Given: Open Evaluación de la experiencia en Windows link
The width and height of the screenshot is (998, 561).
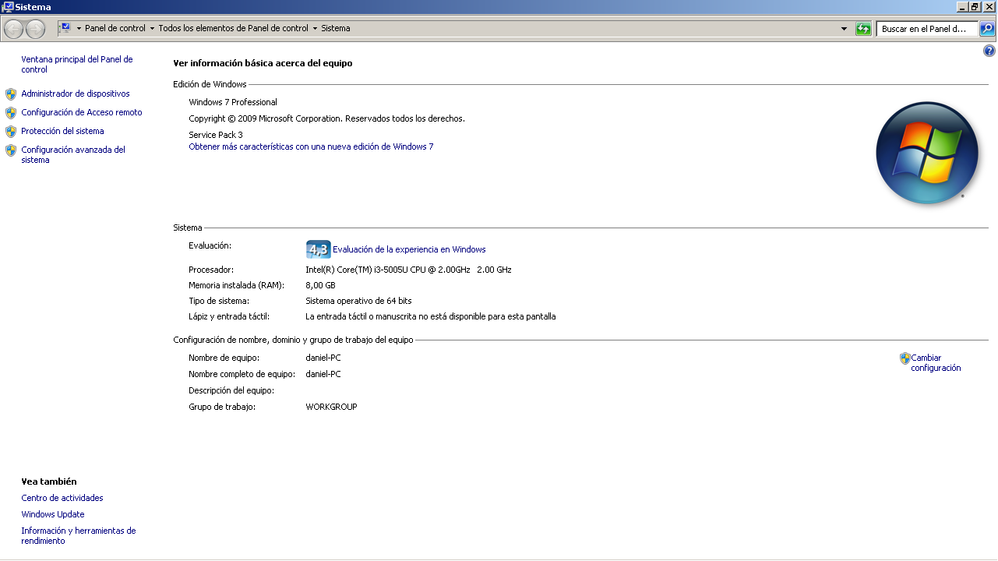Looking at the screenshot, I should tap(409, 250).
